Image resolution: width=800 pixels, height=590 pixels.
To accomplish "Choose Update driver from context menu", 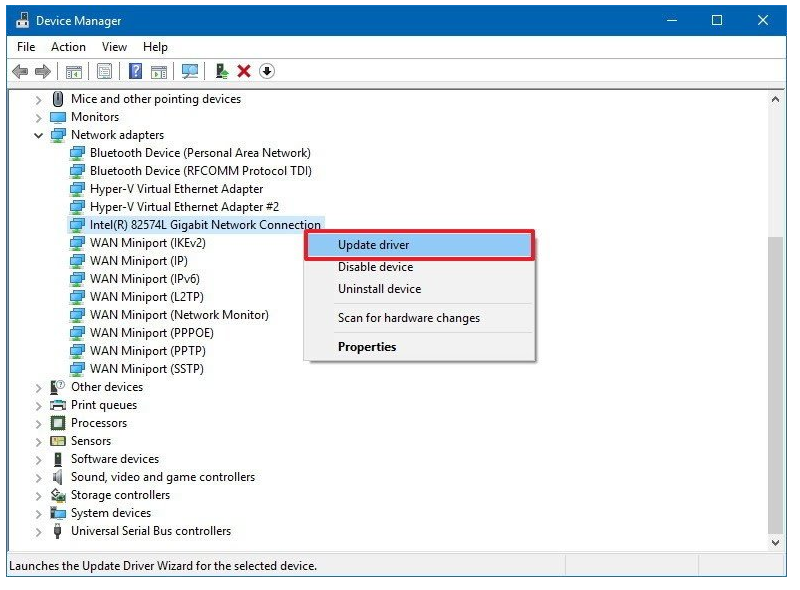I will click(x=419, y=245).
